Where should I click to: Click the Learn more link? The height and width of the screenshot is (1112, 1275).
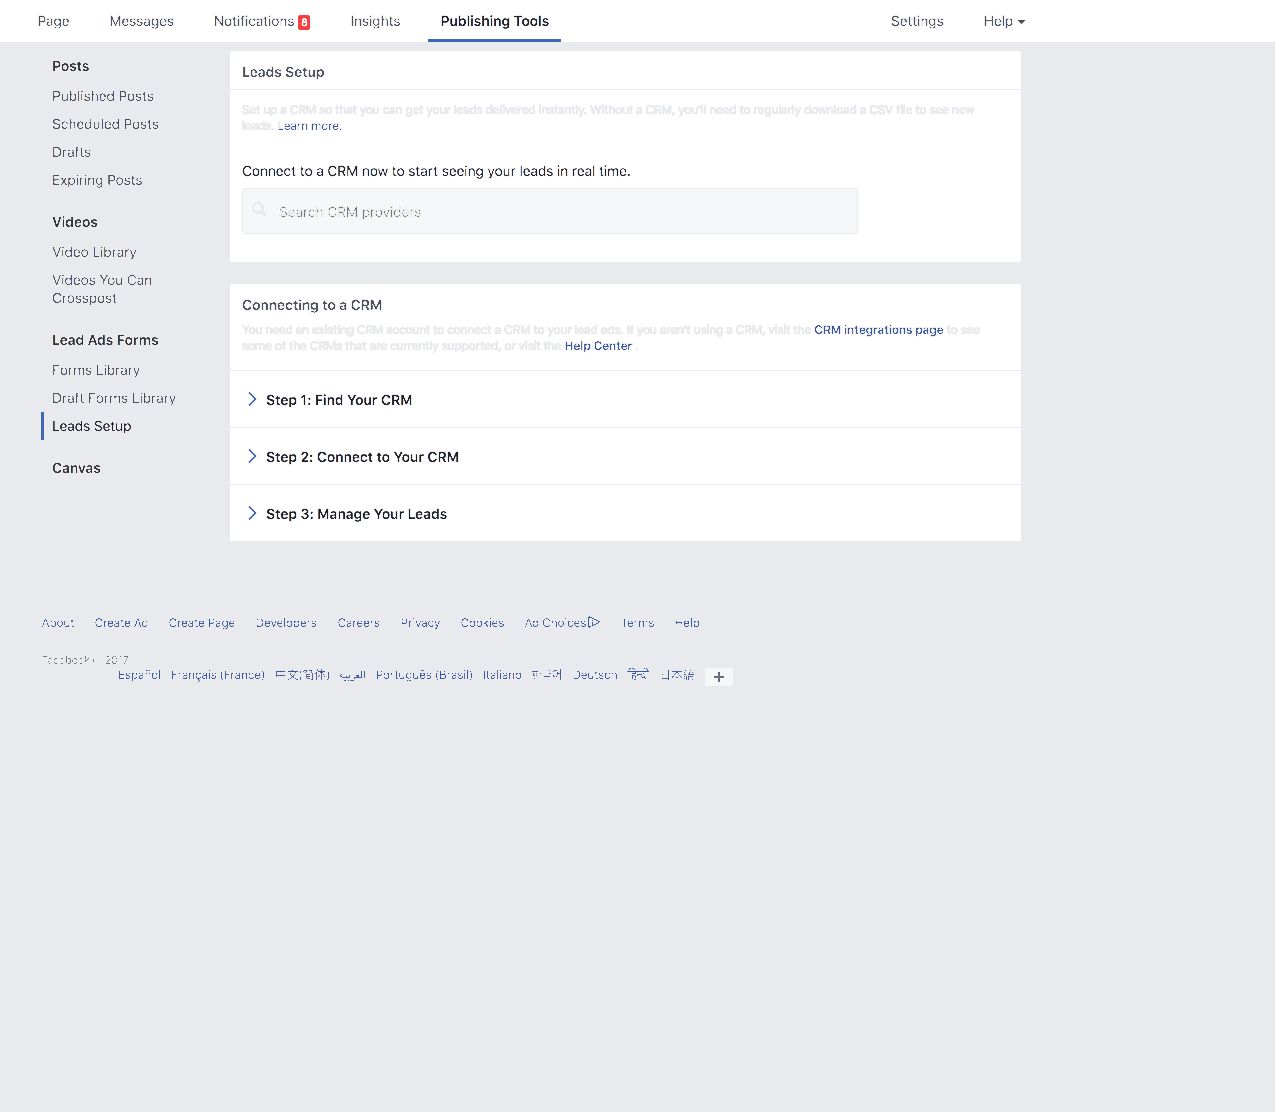[x=309, y=126]
